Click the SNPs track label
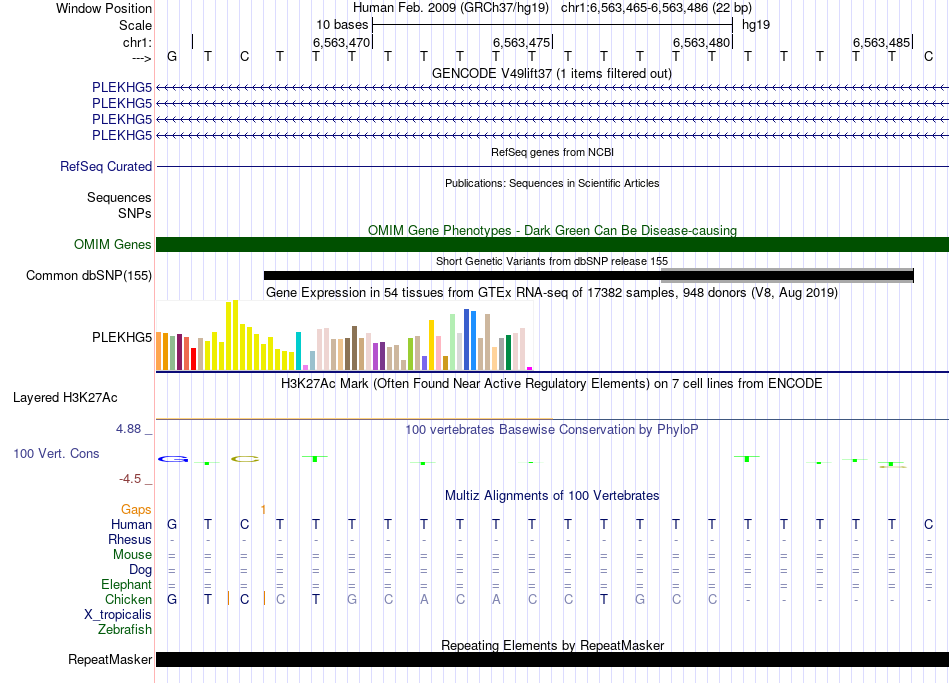 (135, 213)
